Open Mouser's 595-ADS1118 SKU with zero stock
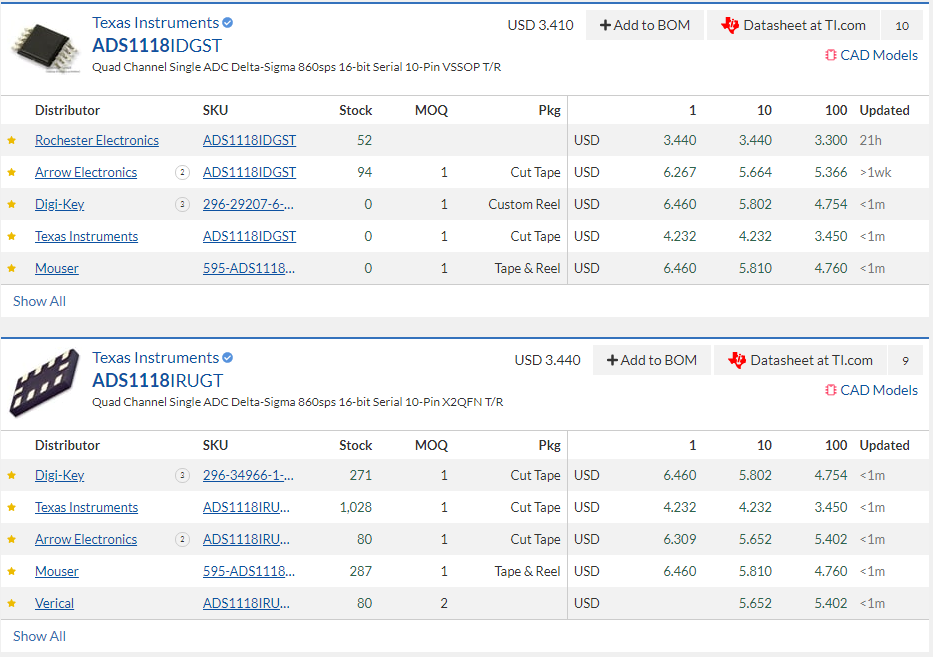Screen dimensions: 933x657 coord(249,269)
